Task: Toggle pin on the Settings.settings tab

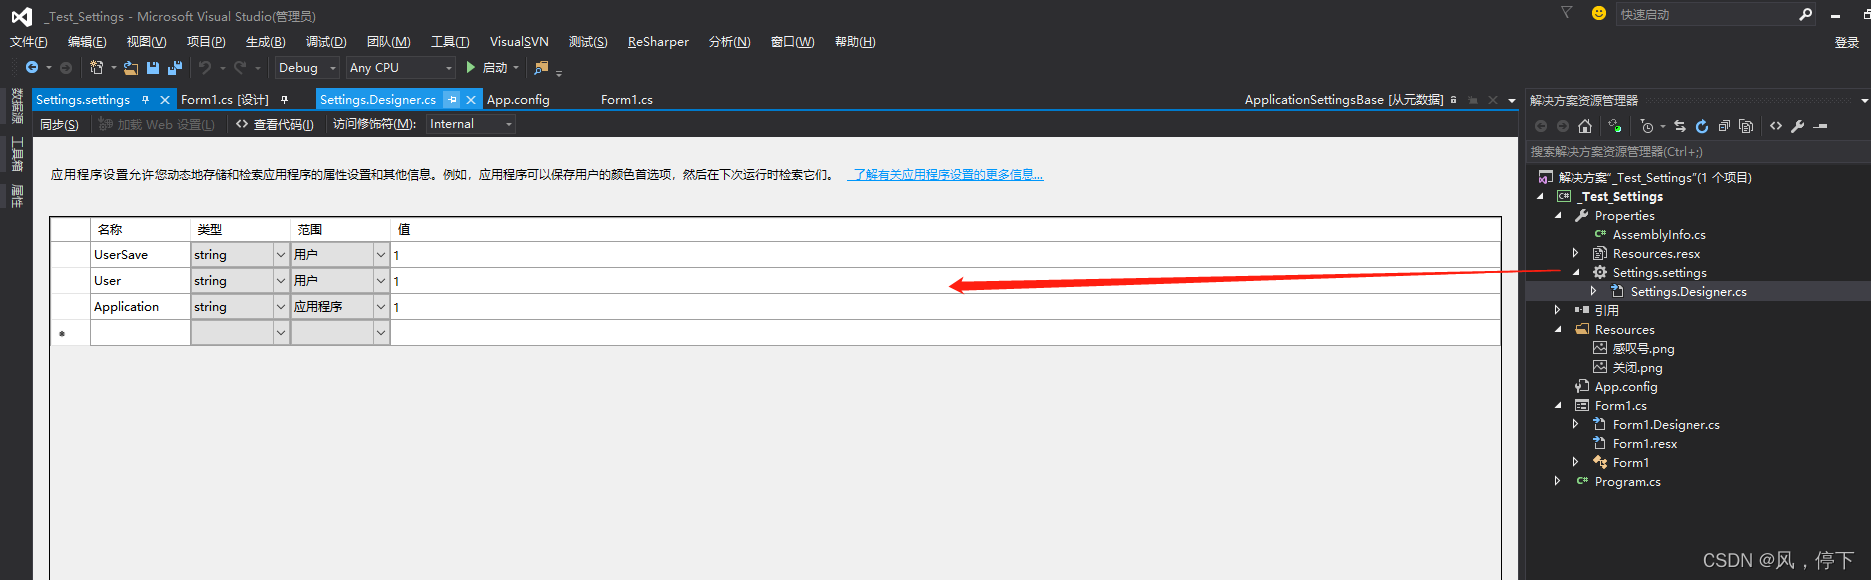Action: click(x=145, y=100)
